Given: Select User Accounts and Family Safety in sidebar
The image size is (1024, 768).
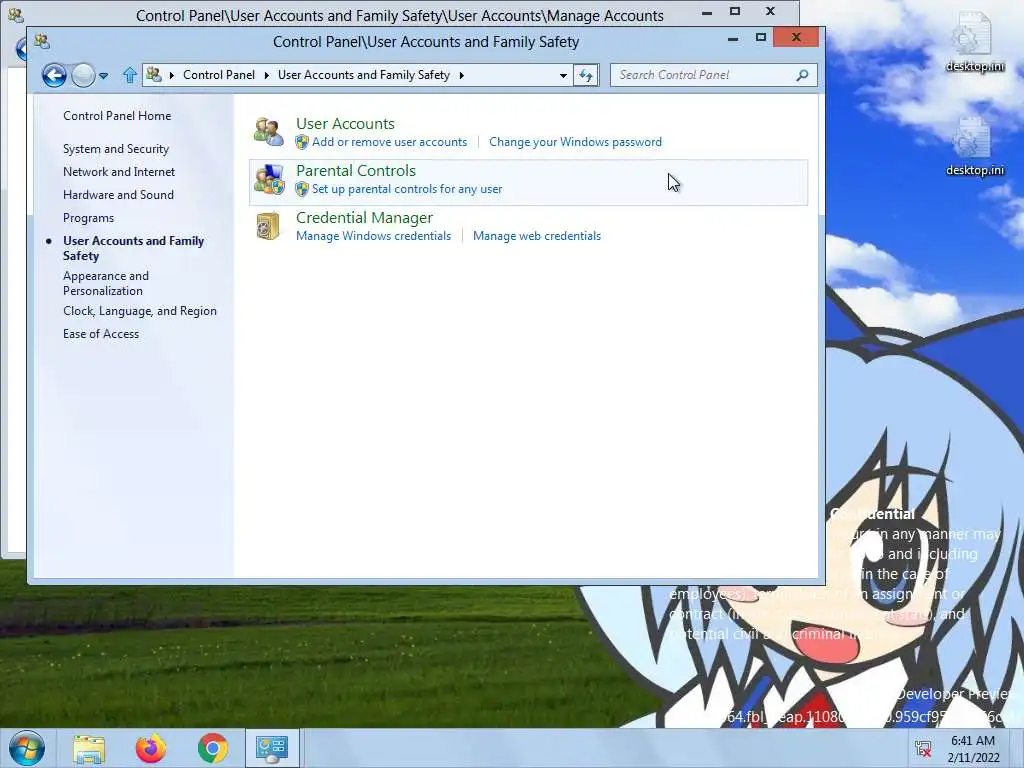Looking at the screenshot, I should coord(133,248).
